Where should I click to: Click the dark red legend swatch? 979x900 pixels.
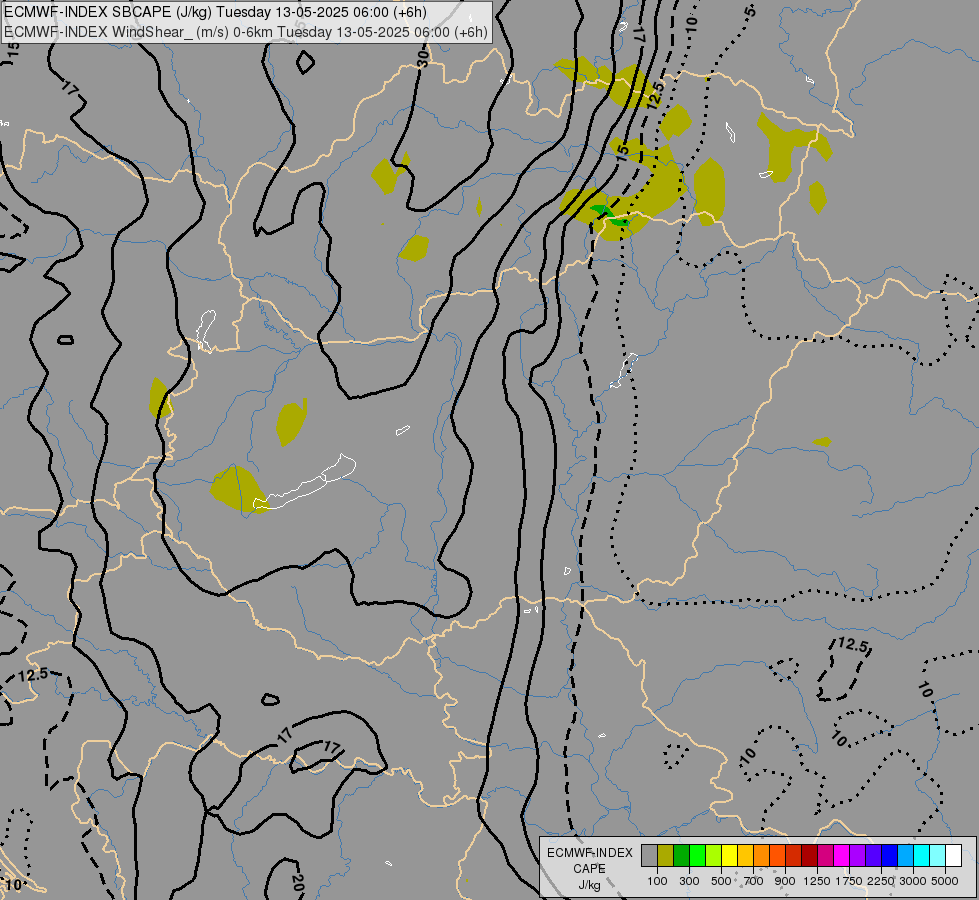(x=809, y=856)
